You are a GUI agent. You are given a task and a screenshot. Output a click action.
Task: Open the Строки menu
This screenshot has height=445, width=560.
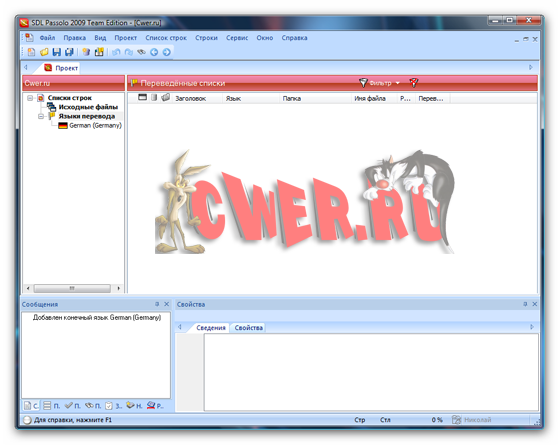[x=206, y=38]
